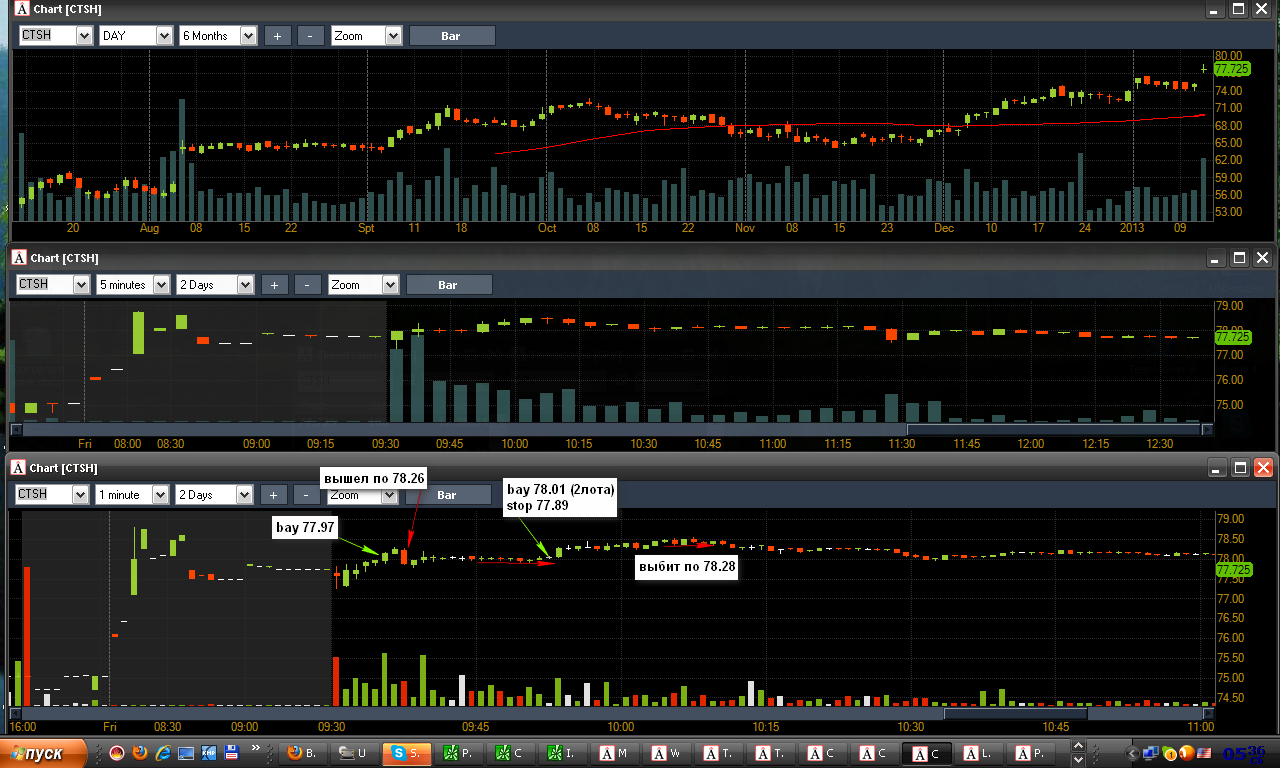The height and width of the screenshot is (768, 1280).
Task: Click minus button in the 1-minute chart
Action: tap(308, 494)
